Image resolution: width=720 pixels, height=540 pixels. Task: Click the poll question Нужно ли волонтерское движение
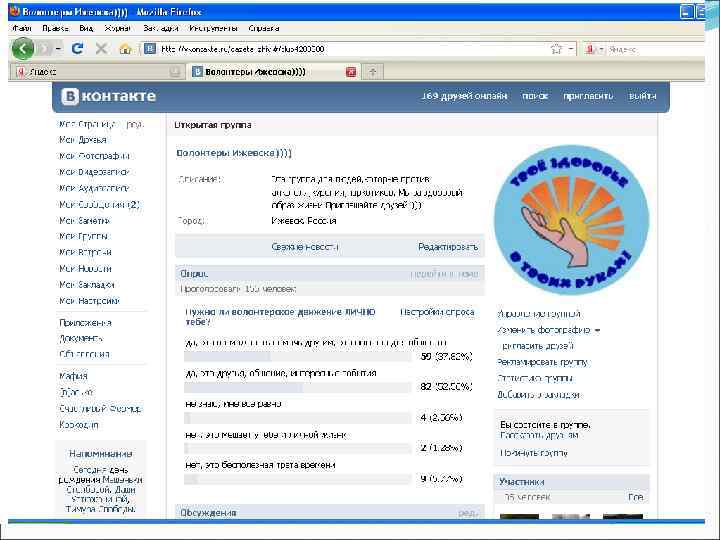[280, 317]
